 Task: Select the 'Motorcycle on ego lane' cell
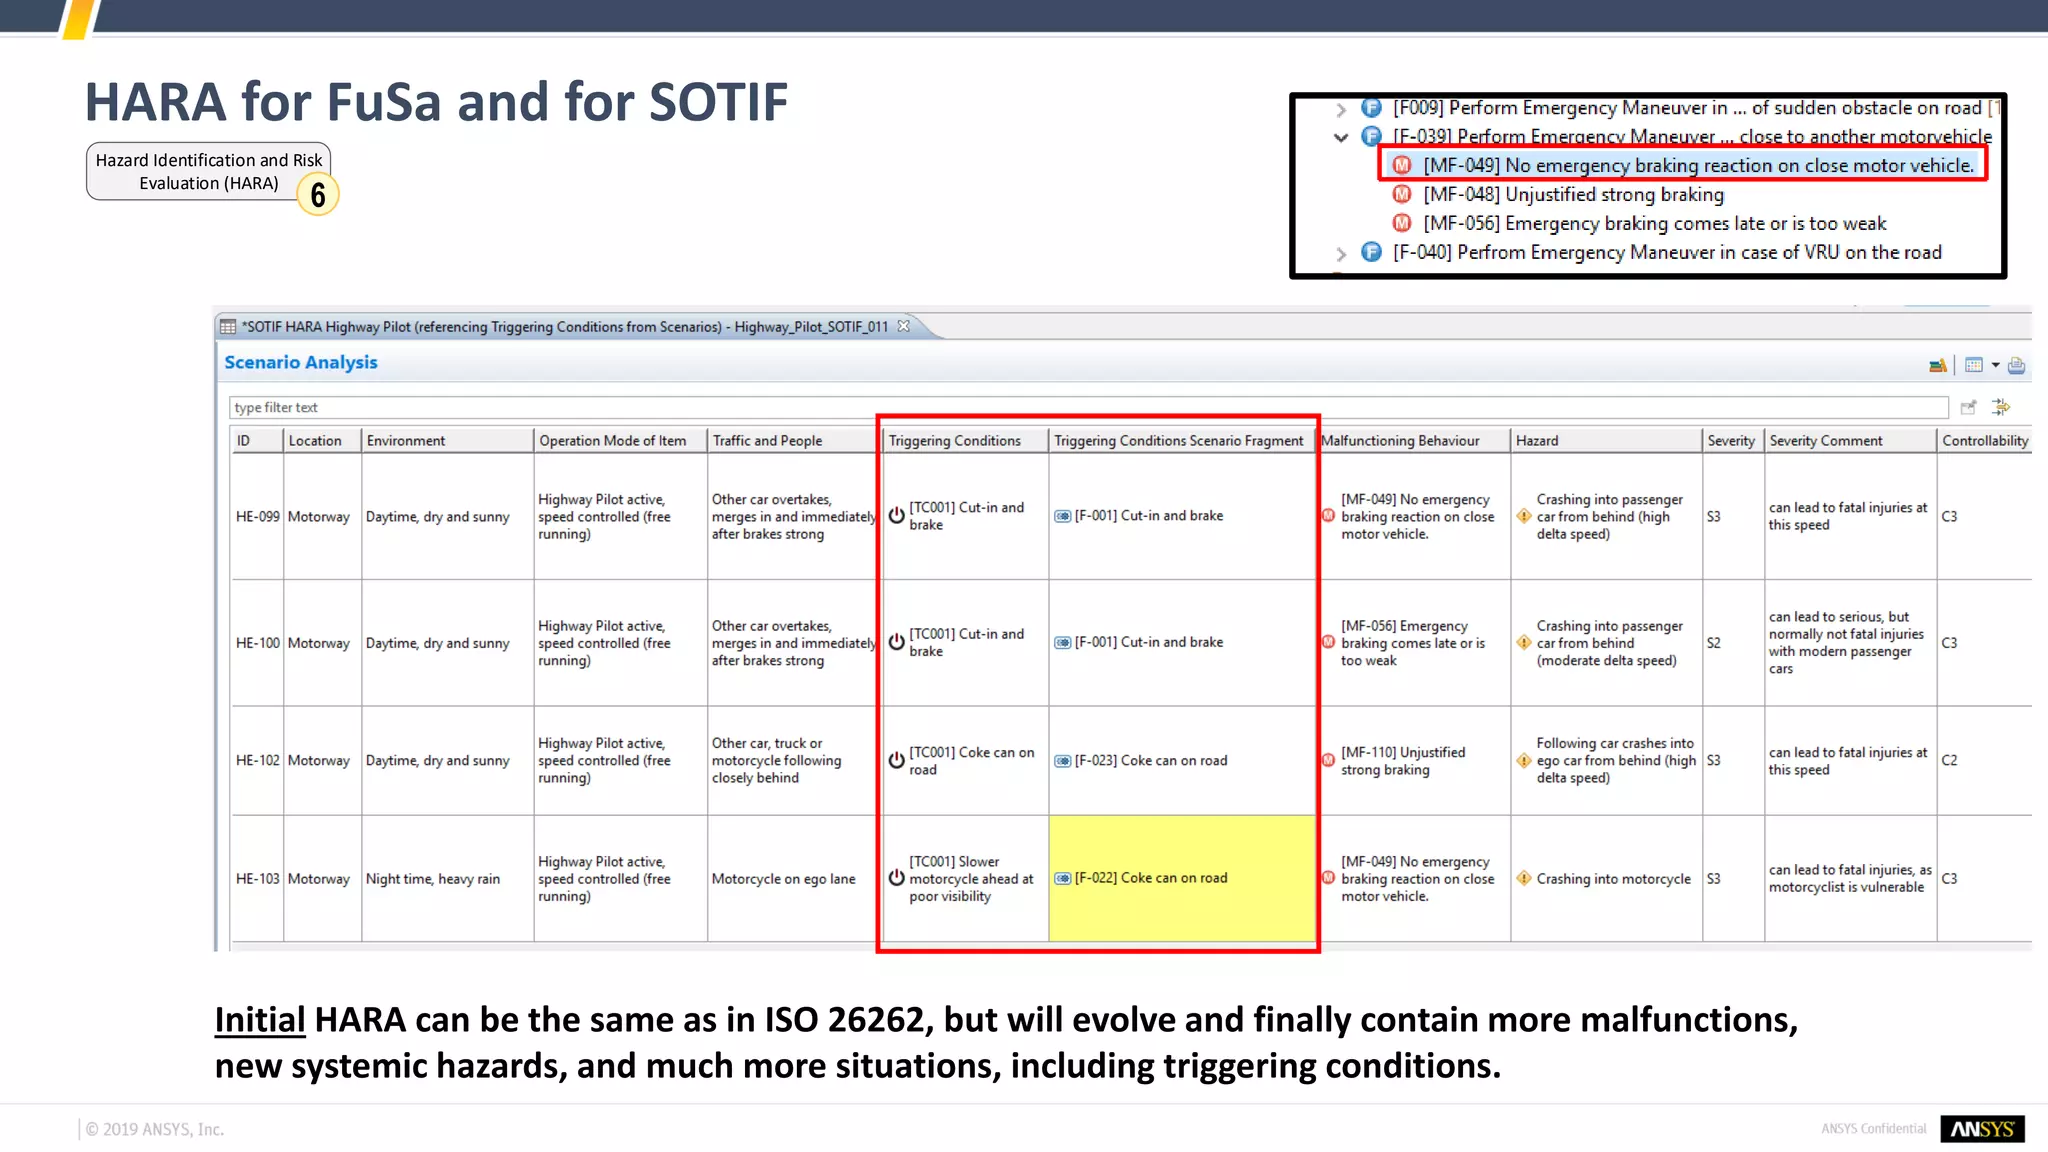coord(794,878)
